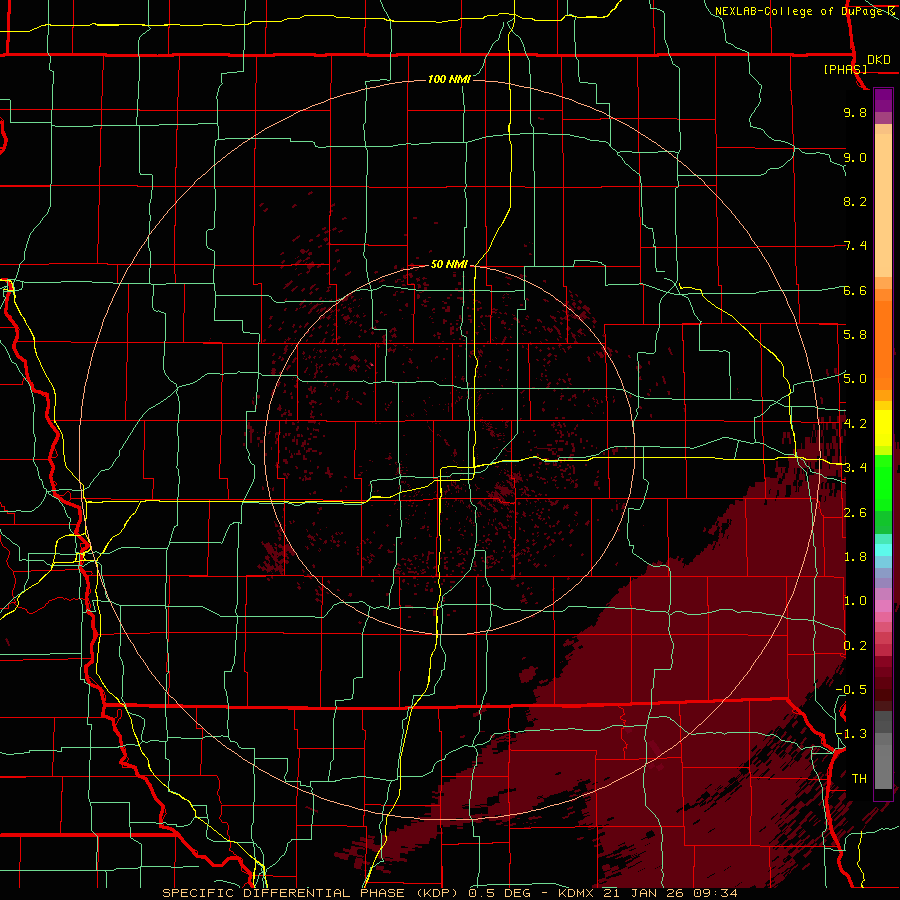Click the -1.3 scale value

click(x=851, y=734)
